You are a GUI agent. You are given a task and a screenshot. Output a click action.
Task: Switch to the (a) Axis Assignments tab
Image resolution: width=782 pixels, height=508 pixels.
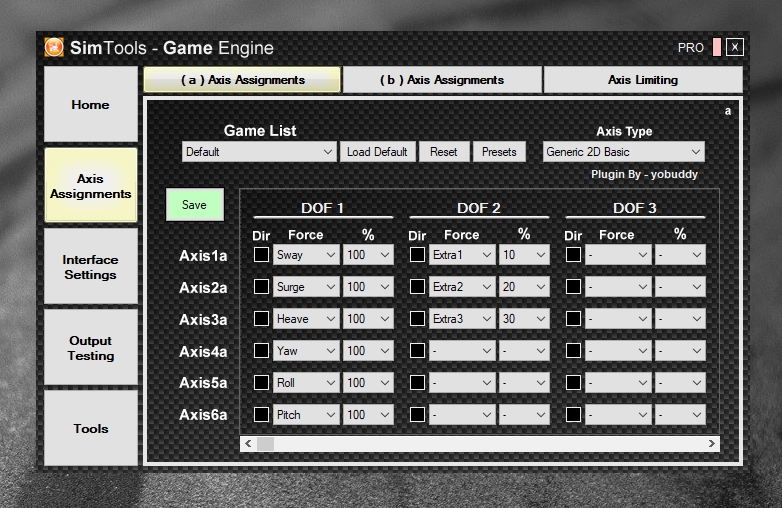point(242,80)
